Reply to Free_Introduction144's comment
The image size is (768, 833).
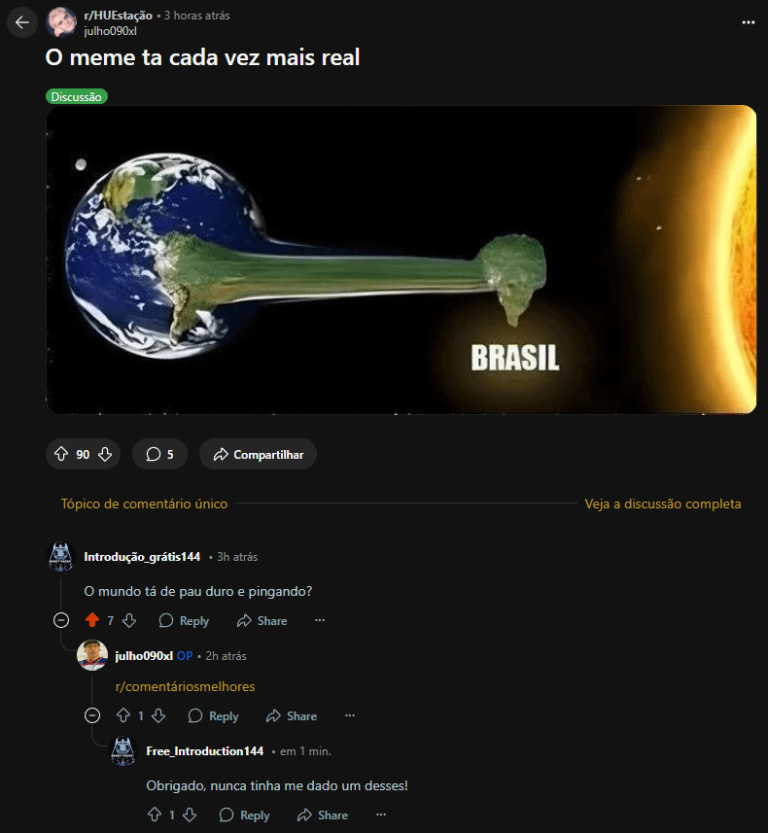(245, 815)
